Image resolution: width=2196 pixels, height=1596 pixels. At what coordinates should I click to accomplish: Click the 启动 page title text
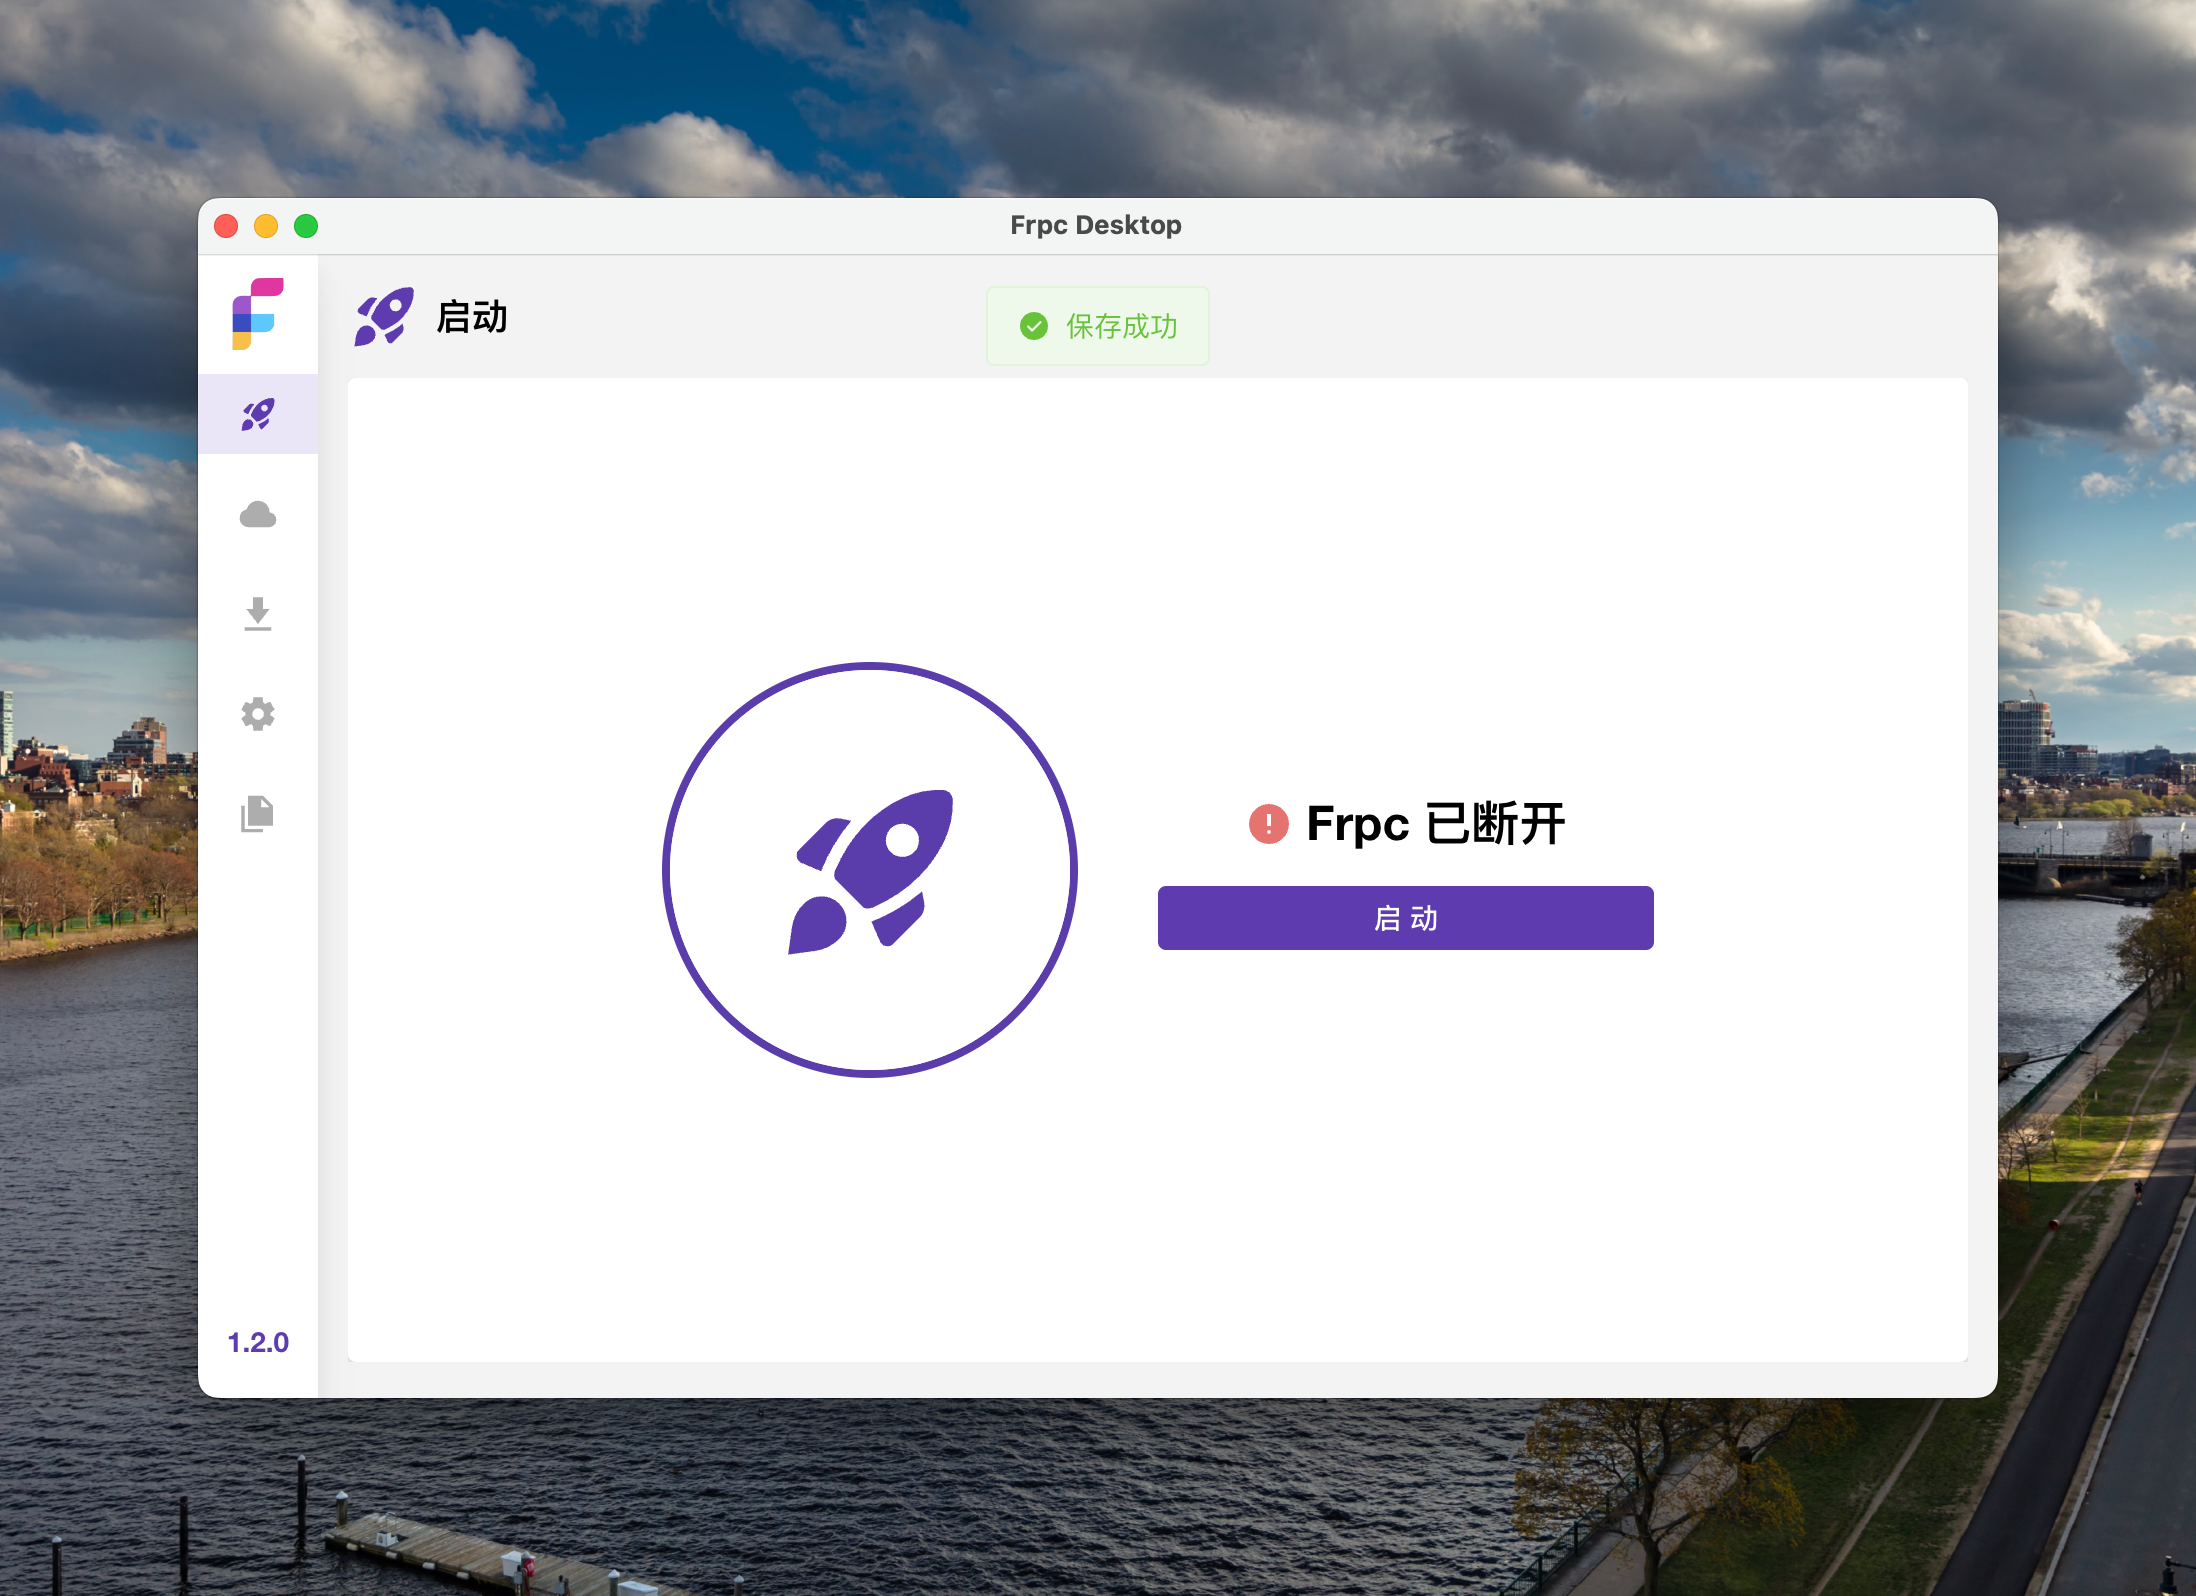point(472,317)
